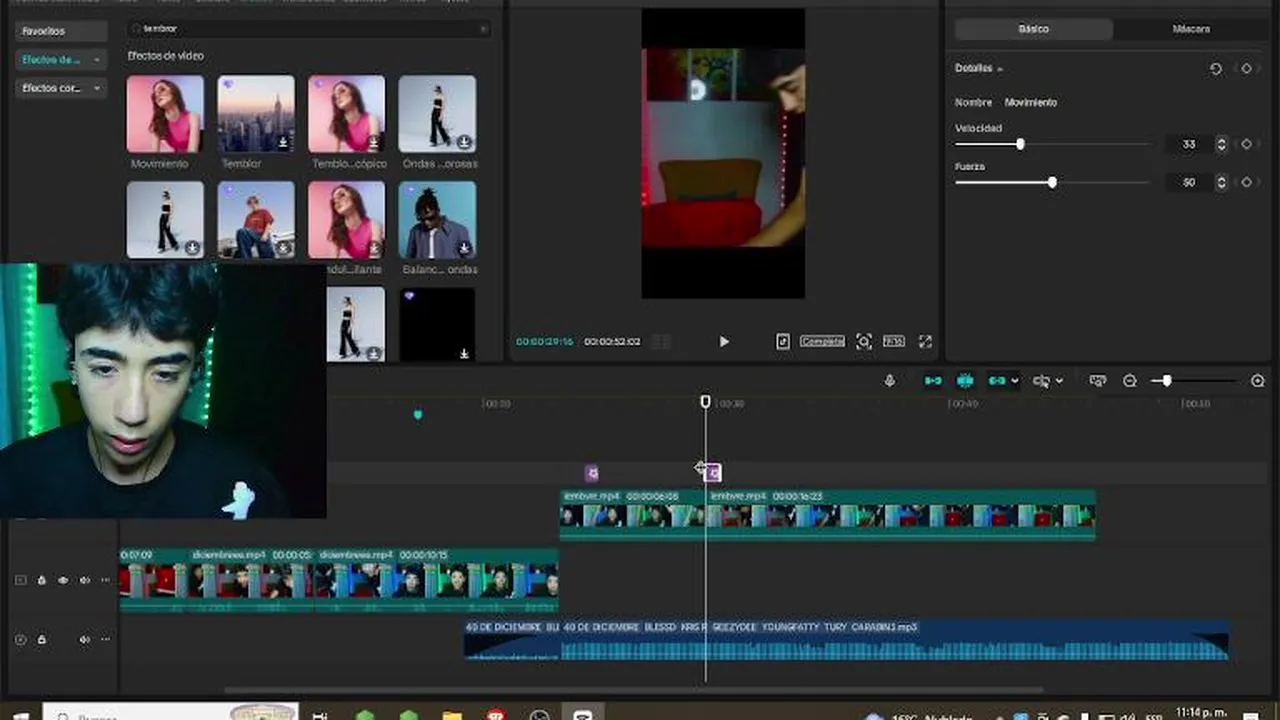Open the Windows Start menu
Viewport: 1280px width, 720px height.
click(20, 715)
